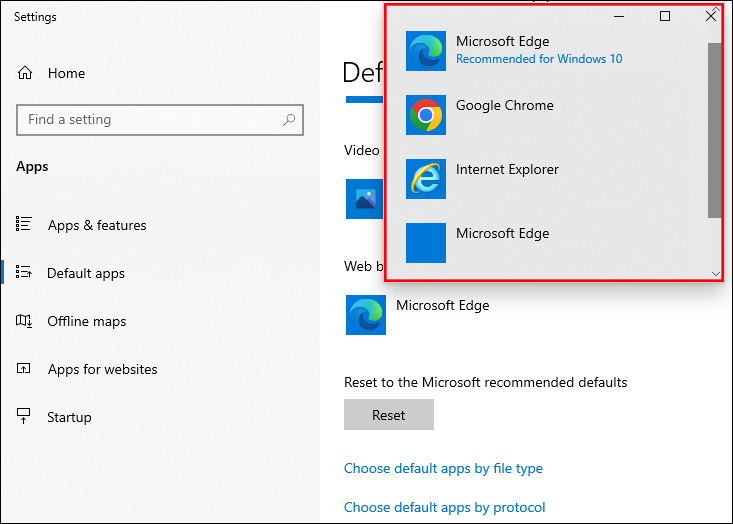
Task: Click the Photos video player icon
Action: [363, 199]
